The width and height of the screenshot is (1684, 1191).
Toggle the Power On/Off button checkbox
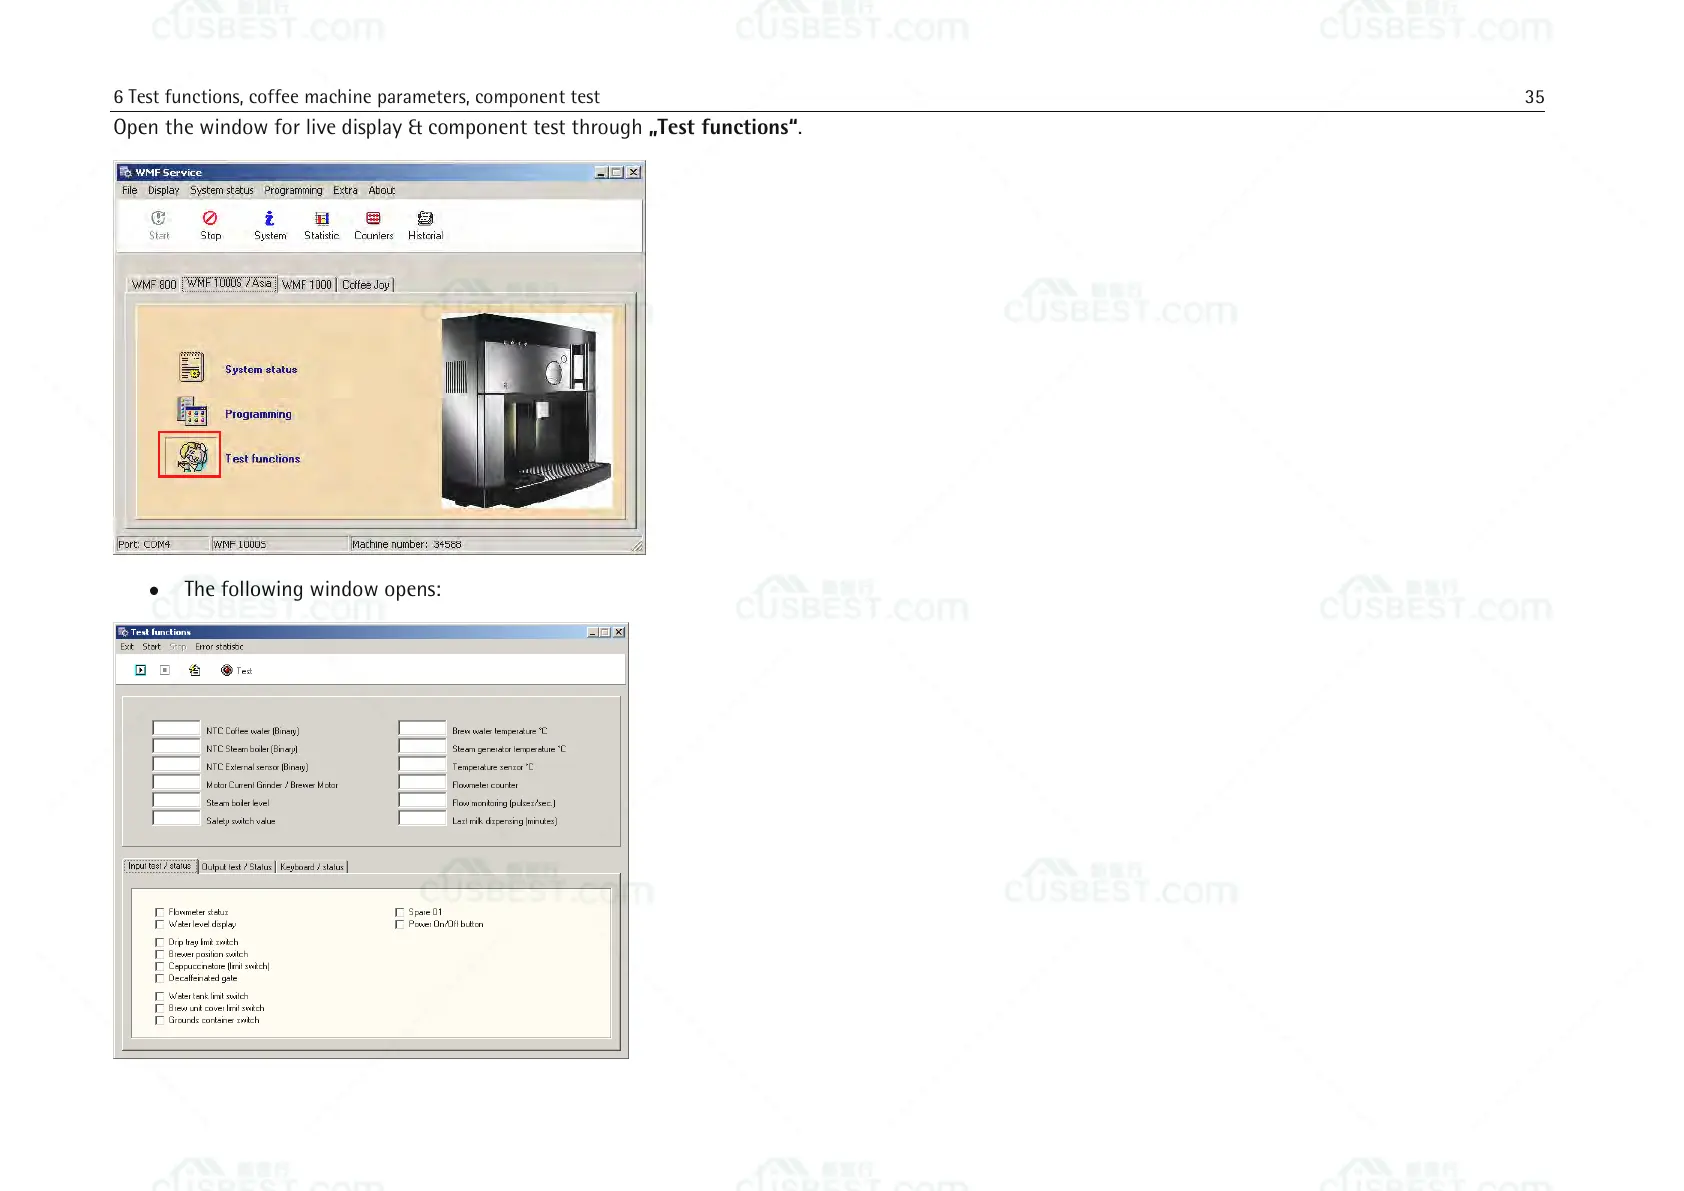[x=400, y=924]
